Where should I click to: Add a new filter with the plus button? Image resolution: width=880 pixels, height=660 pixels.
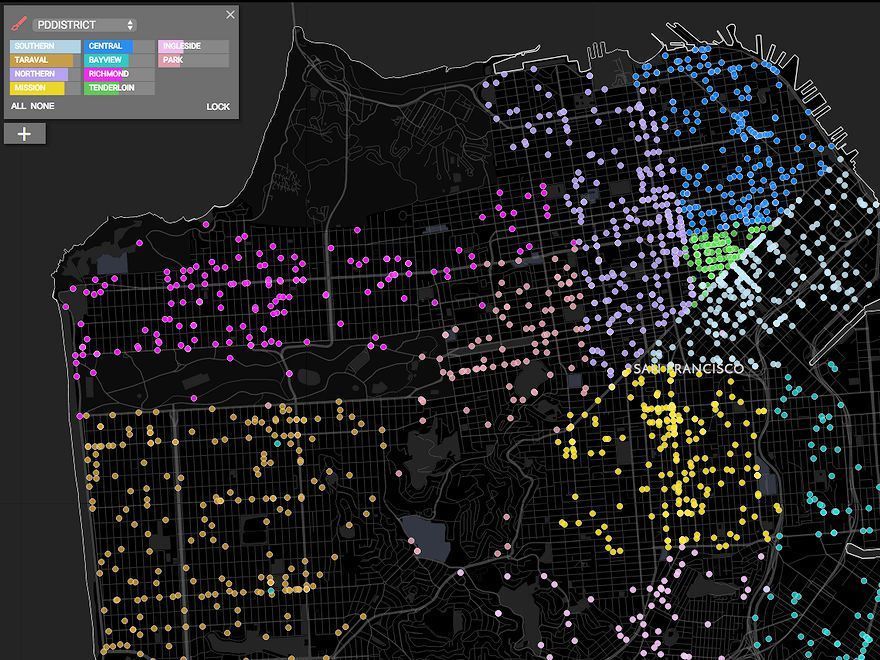25,134
